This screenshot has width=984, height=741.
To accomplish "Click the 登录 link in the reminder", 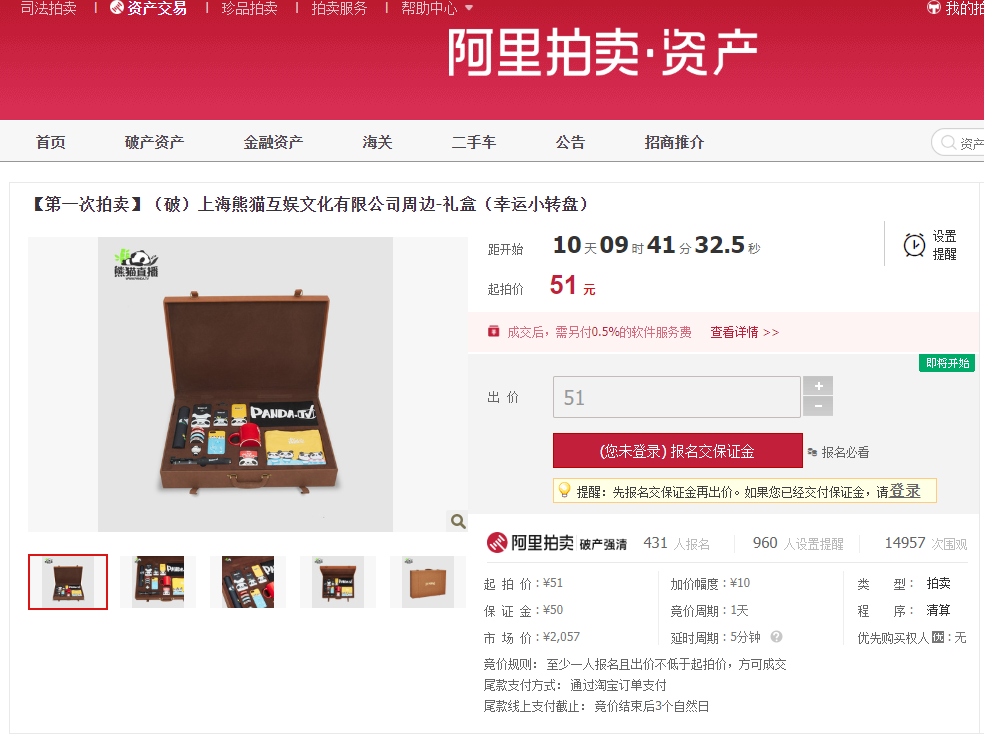I will 904,491.
